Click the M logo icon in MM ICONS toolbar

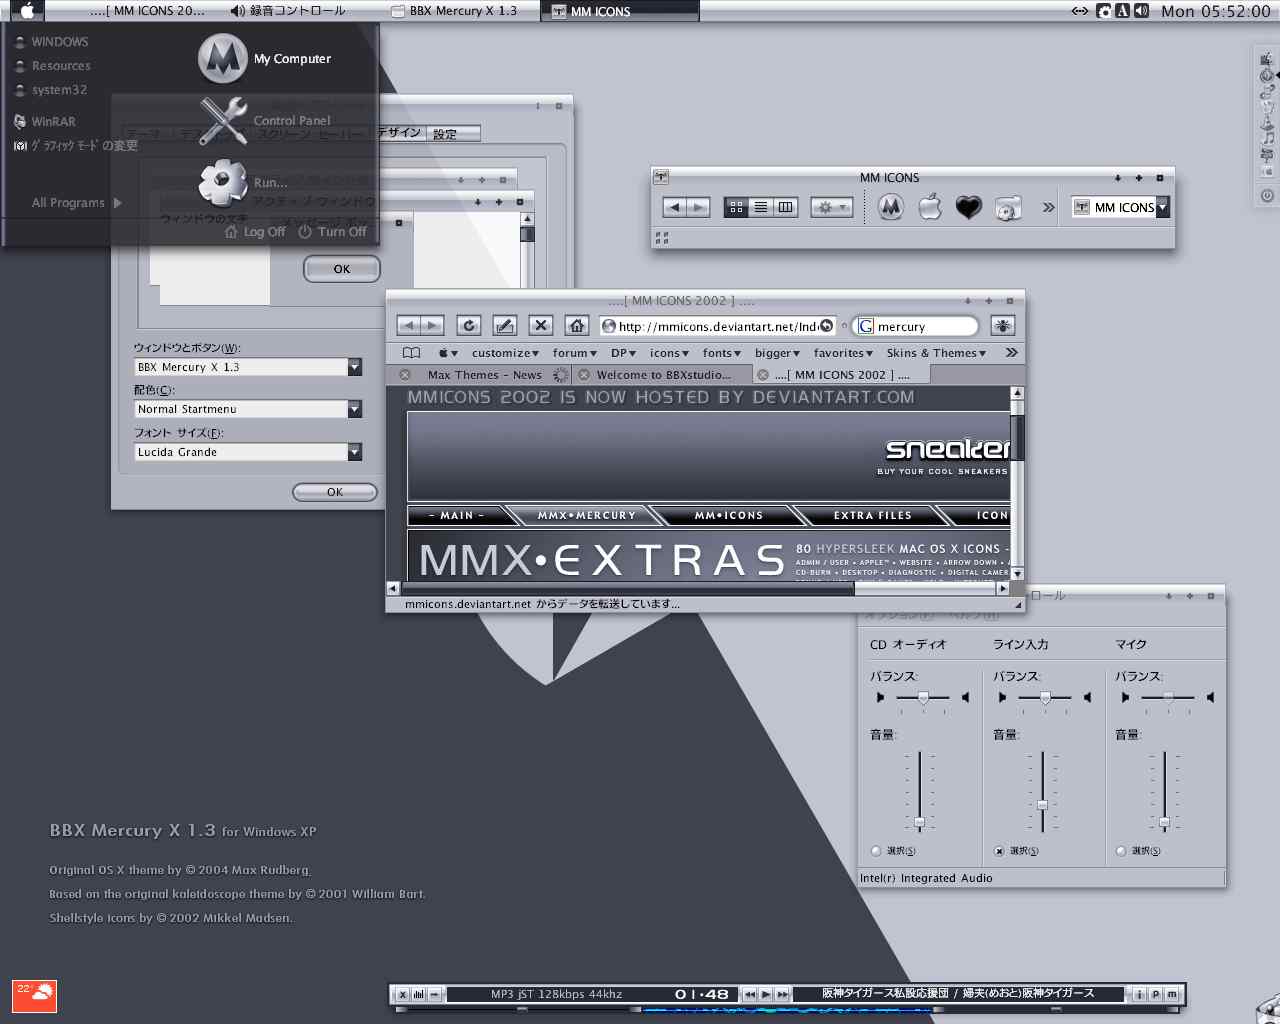[x=891, y=207]
